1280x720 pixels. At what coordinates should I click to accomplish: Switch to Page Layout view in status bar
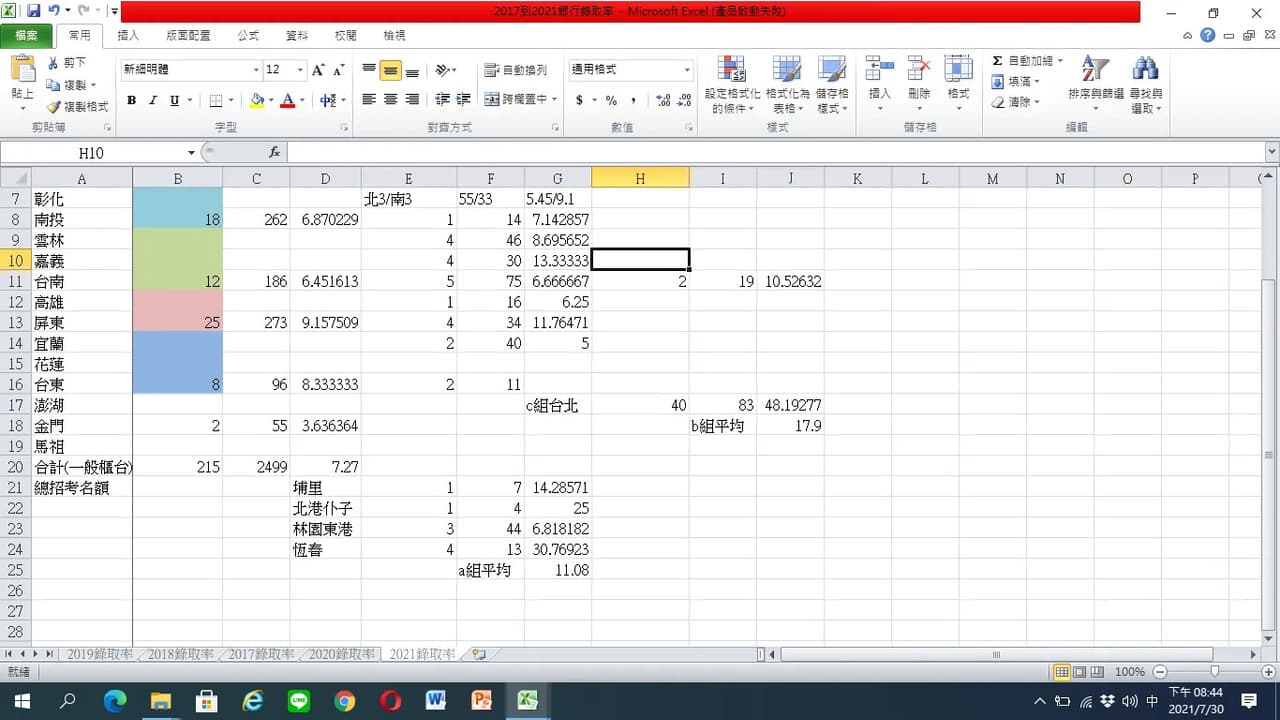tap(1080, 672)
